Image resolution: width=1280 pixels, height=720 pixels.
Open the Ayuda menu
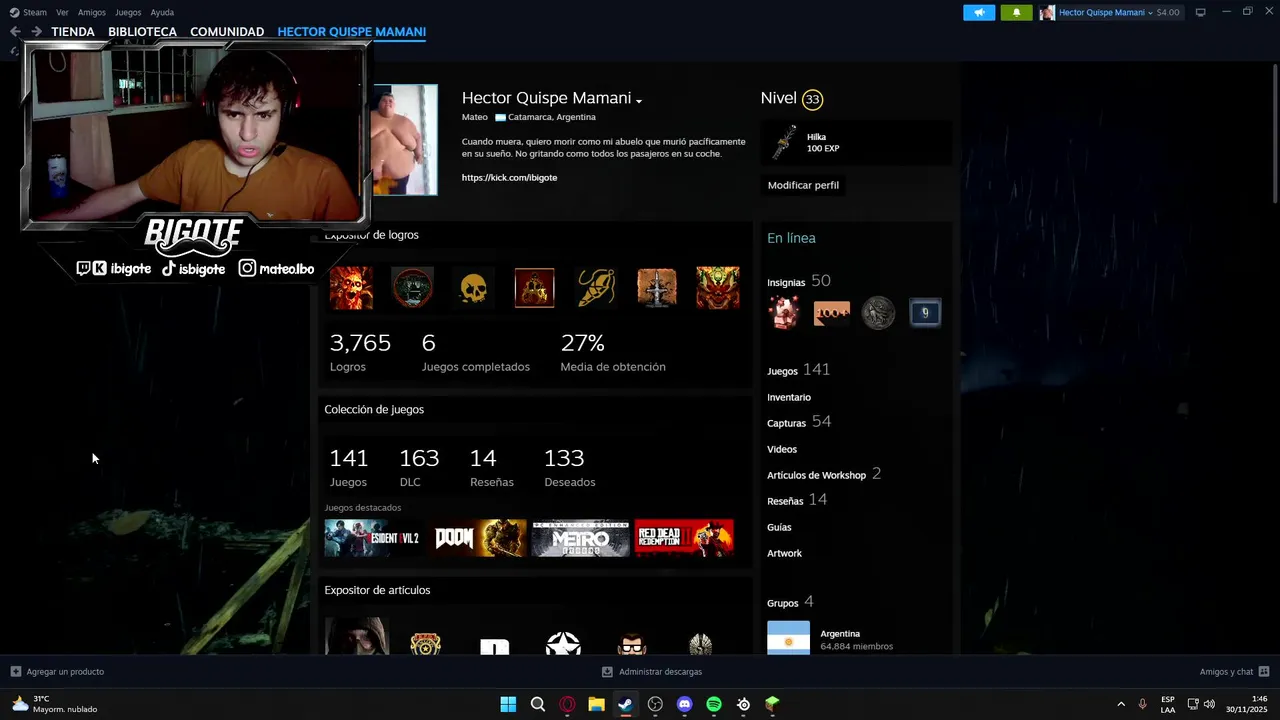coord(162,12)
